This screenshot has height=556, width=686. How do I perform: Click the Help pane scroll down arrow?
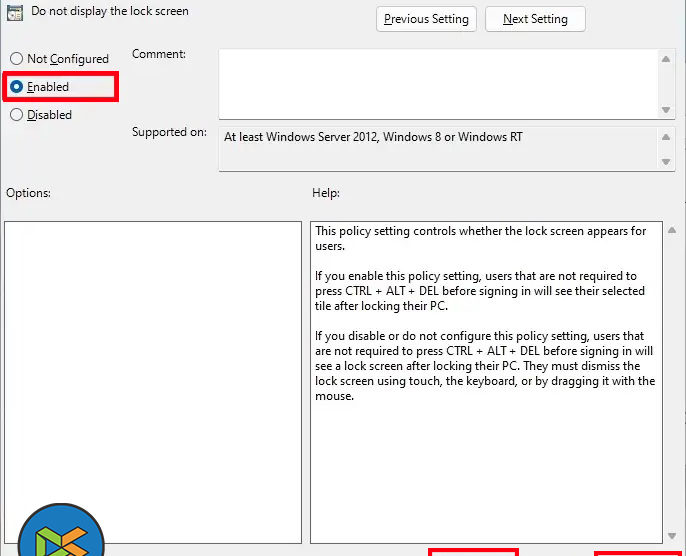tap(672, 536)
